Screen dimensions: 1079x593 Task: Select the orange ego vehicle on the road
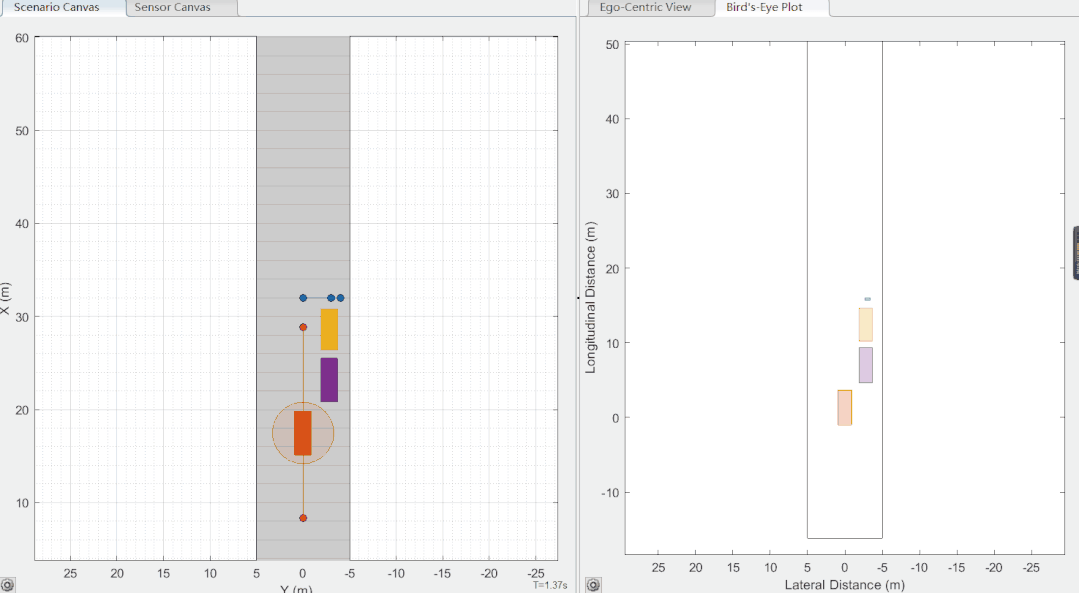tap(303, 433)
